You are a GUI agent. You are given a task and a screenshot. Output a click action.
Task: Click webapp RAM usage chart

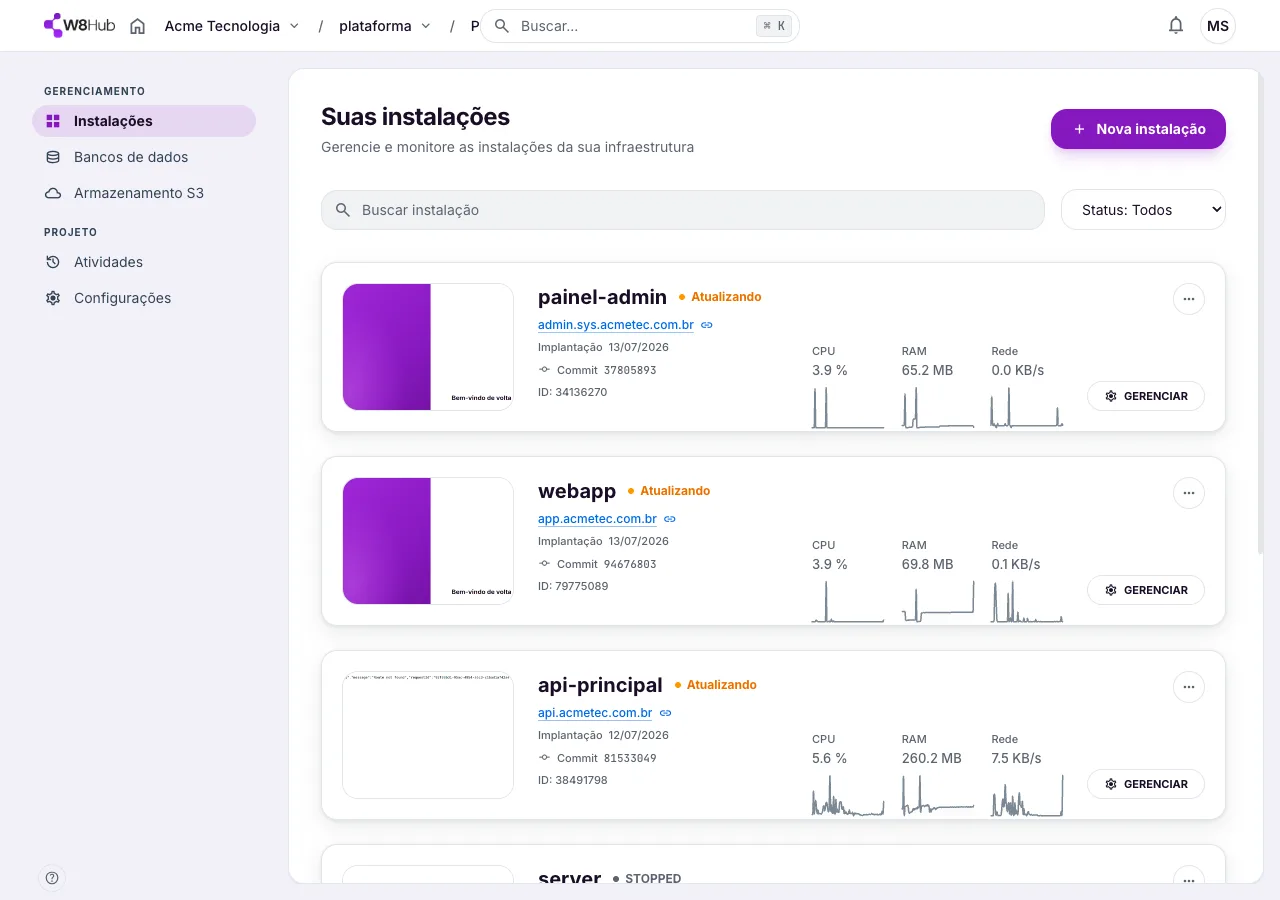click(938, 602)
